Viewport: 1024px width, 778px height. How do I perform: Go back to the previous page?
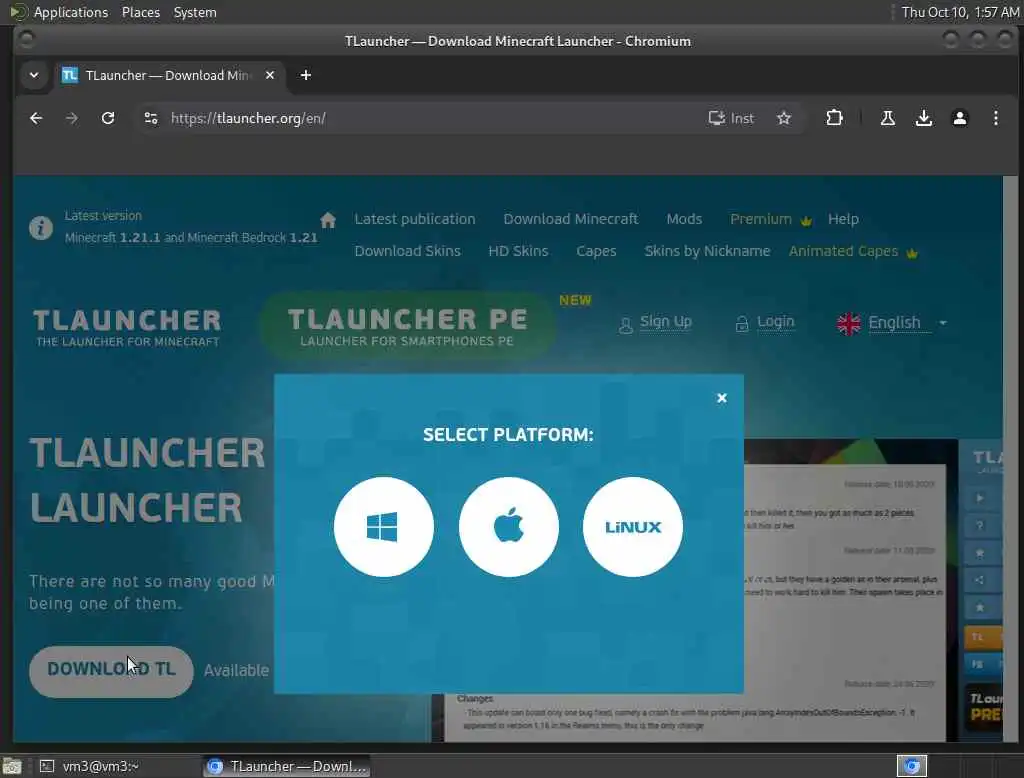coord(36,118)
